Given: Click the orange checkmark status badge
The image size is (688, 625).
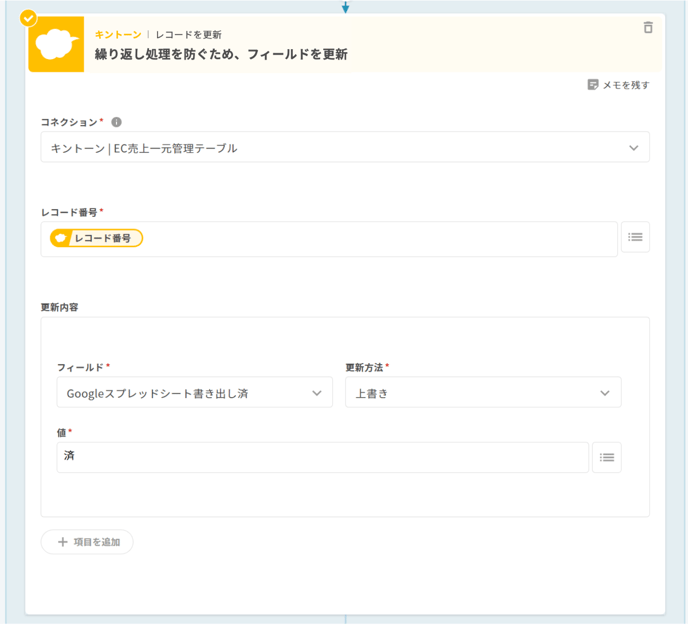Looking at the screenshot, I should pyautogui.click(x=28, y=18).
